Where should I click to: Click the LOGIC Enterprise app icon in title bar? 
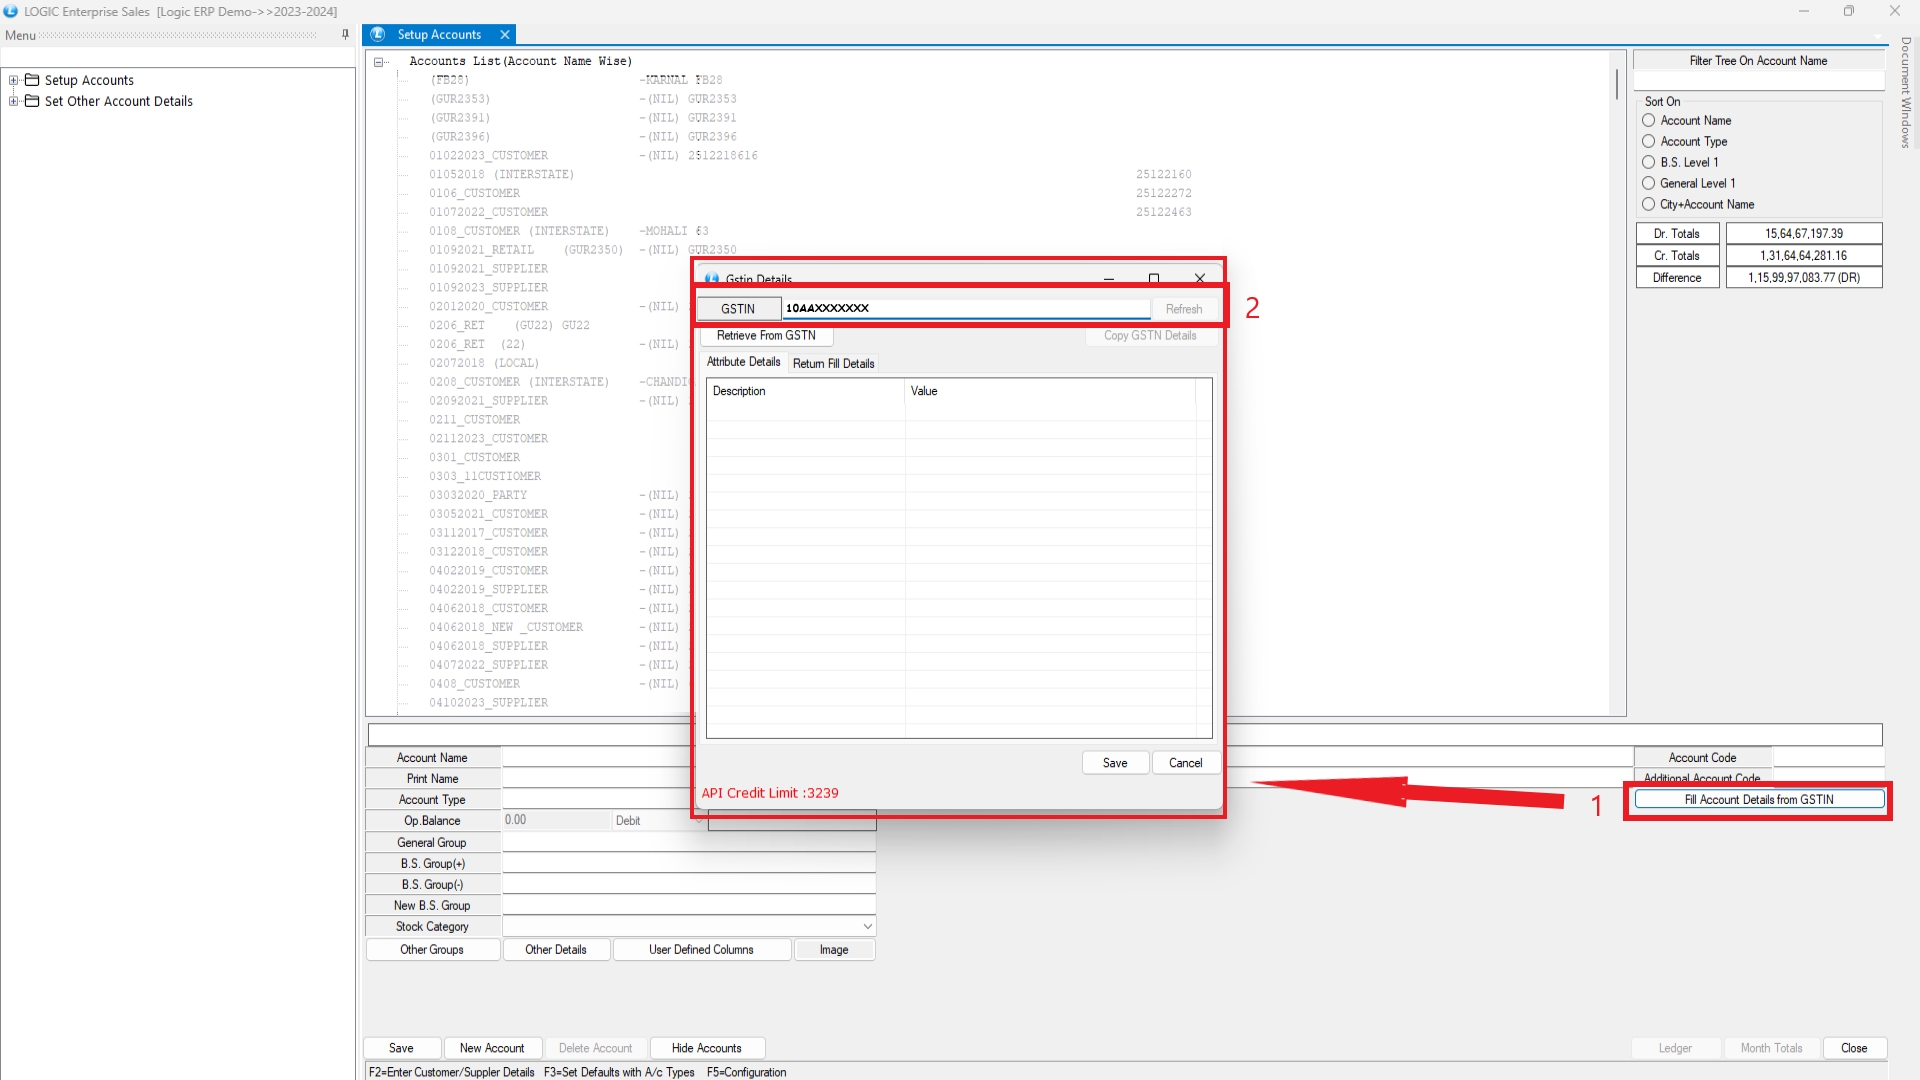coord(11,12)
